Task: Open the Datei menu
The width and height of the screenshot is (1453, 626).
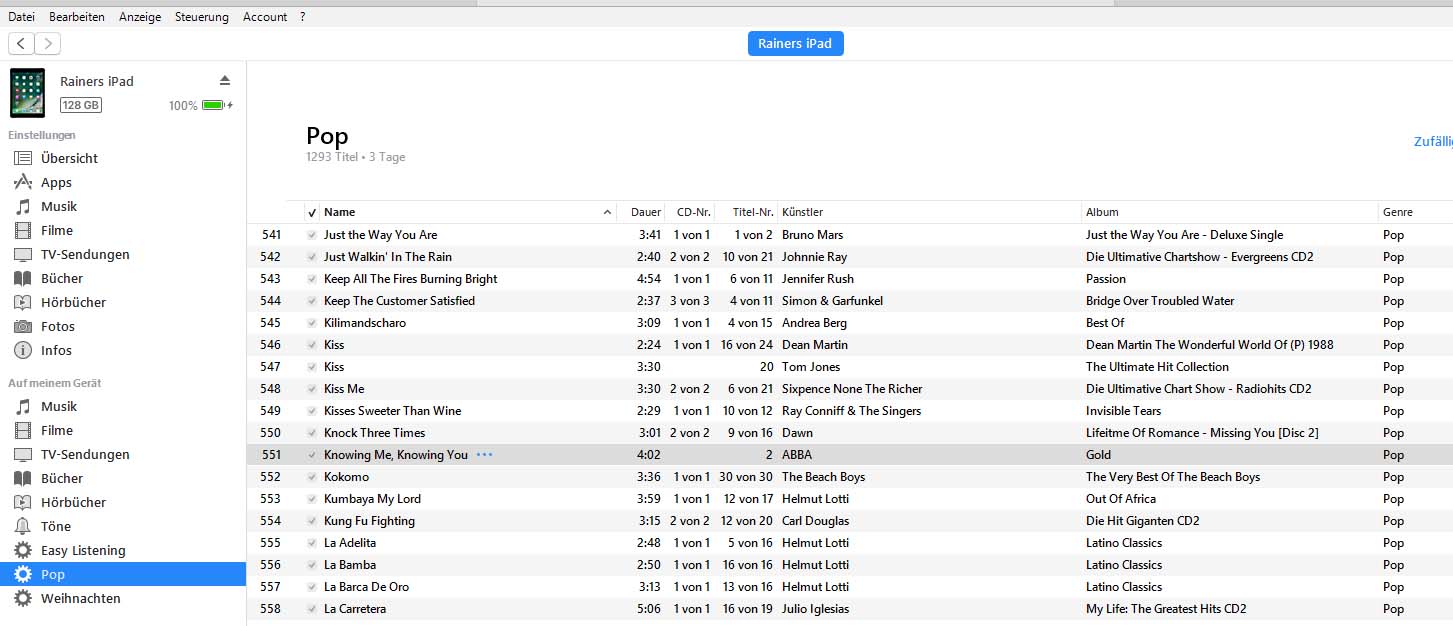Action: 21,17
